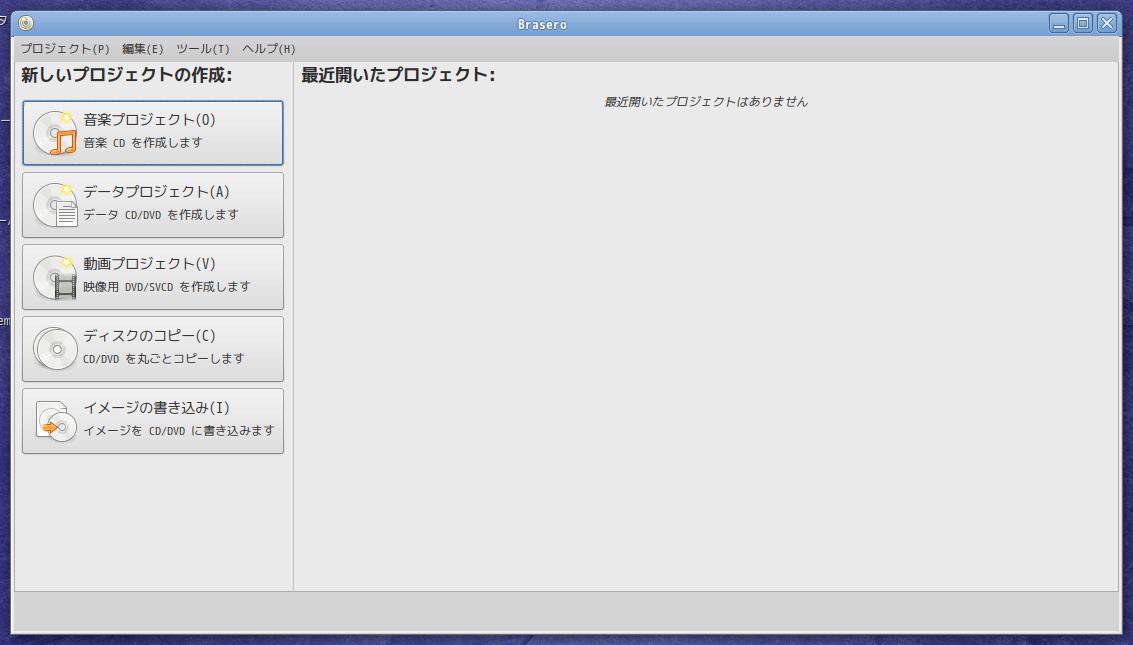Choose イメージの書き込み(I) burn image
Screen dimensions: 1133x645
pos(152,421)
